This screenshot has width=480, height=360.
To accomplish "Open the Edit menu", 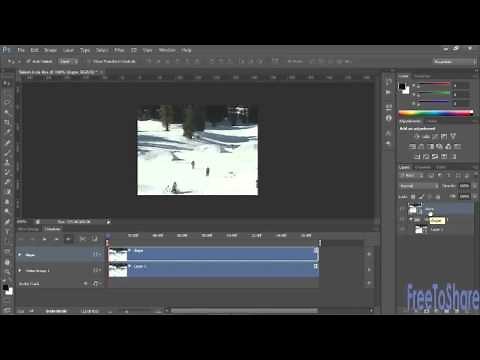I will 34,50.
